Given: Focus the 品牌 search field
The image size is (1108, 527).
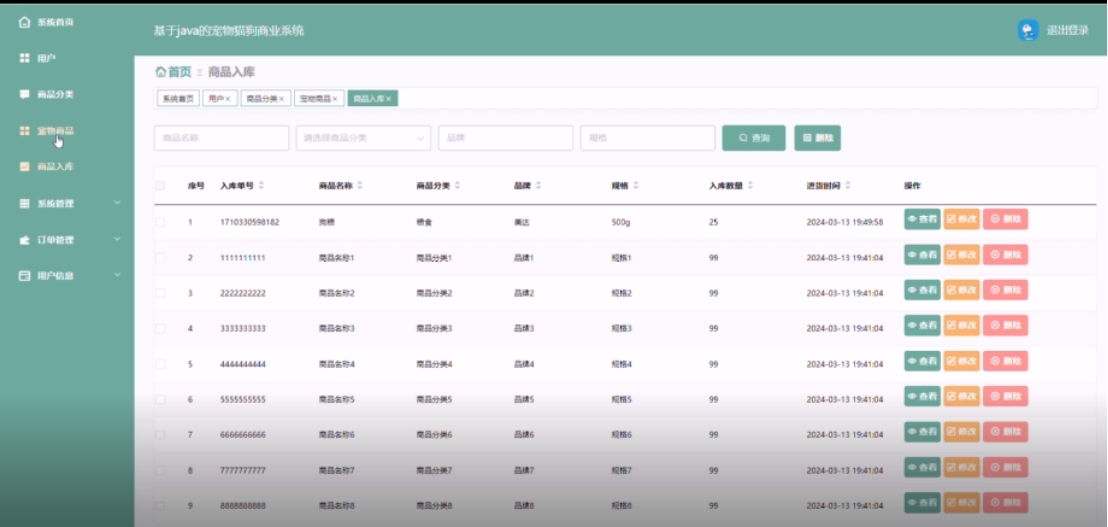Looking at the screenshot, I should 505,138.
